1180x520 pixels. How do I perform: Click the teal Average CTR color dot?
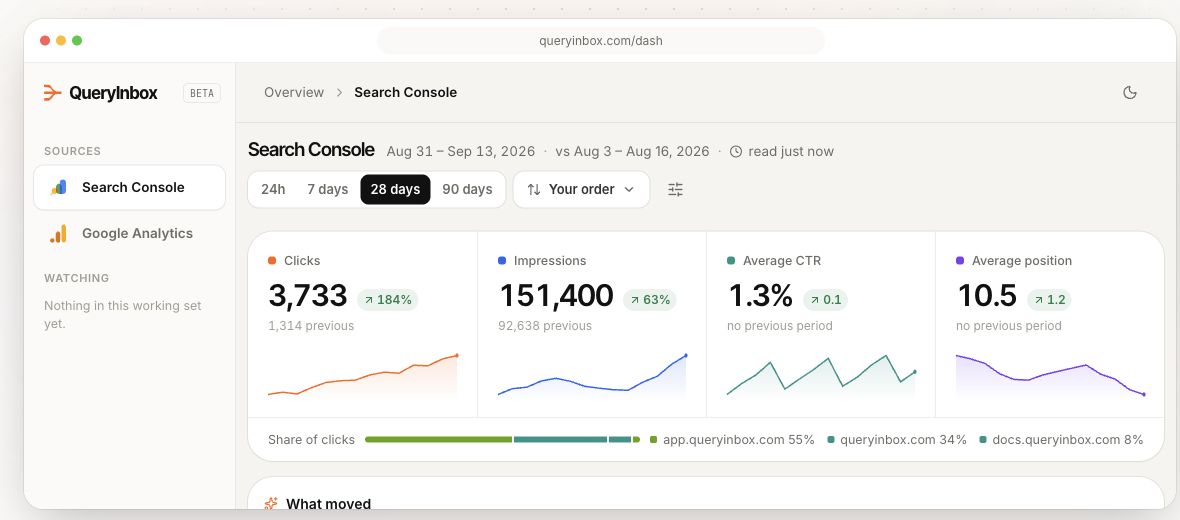point(731,261)
